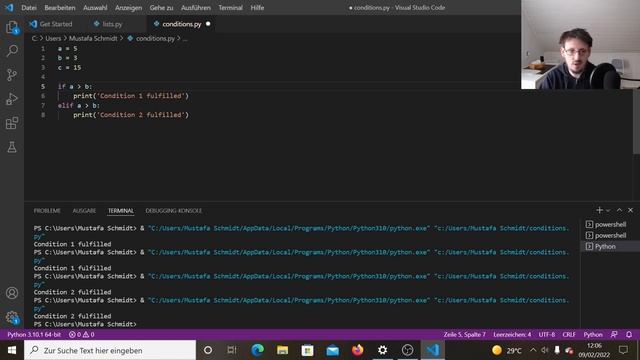Open errors and warnings status indicator
Image resolution: width=640 pixels, height=360 pixels.
click(x=81, y=334)
